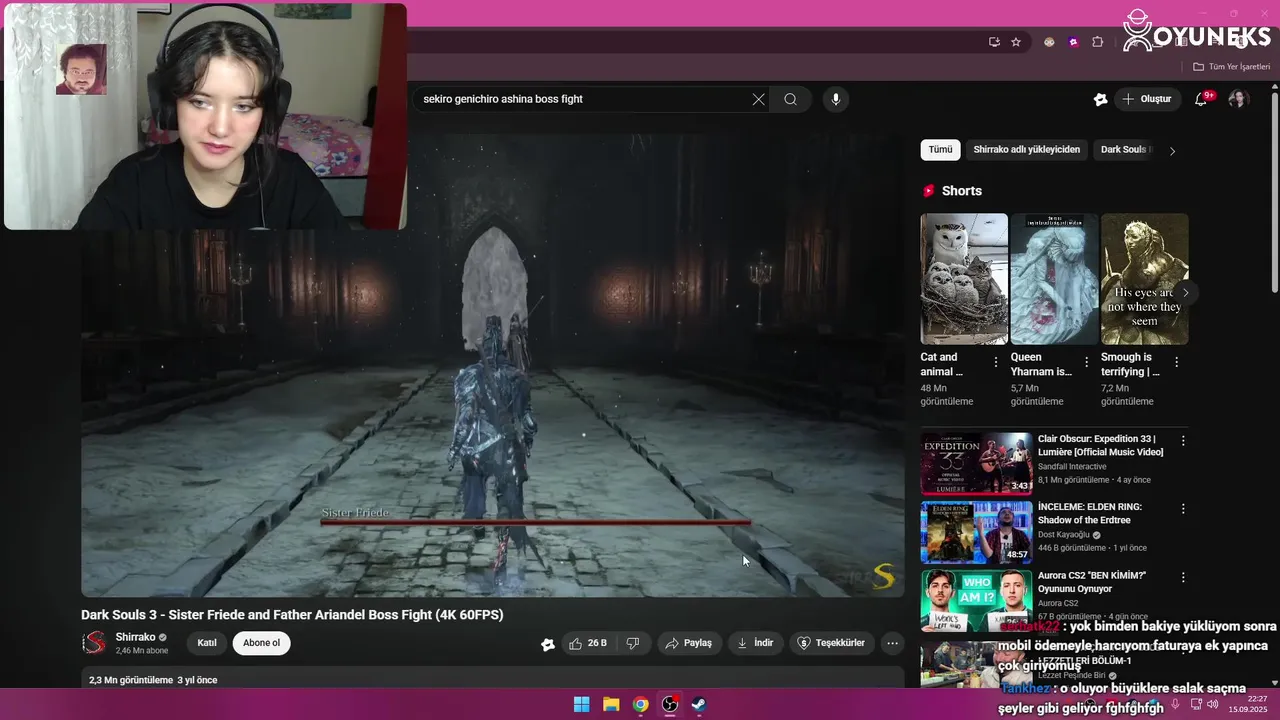Viewport: 1280px width, 720px height.
Task: Open more actions three-dot menu
Action: (893, 643)
